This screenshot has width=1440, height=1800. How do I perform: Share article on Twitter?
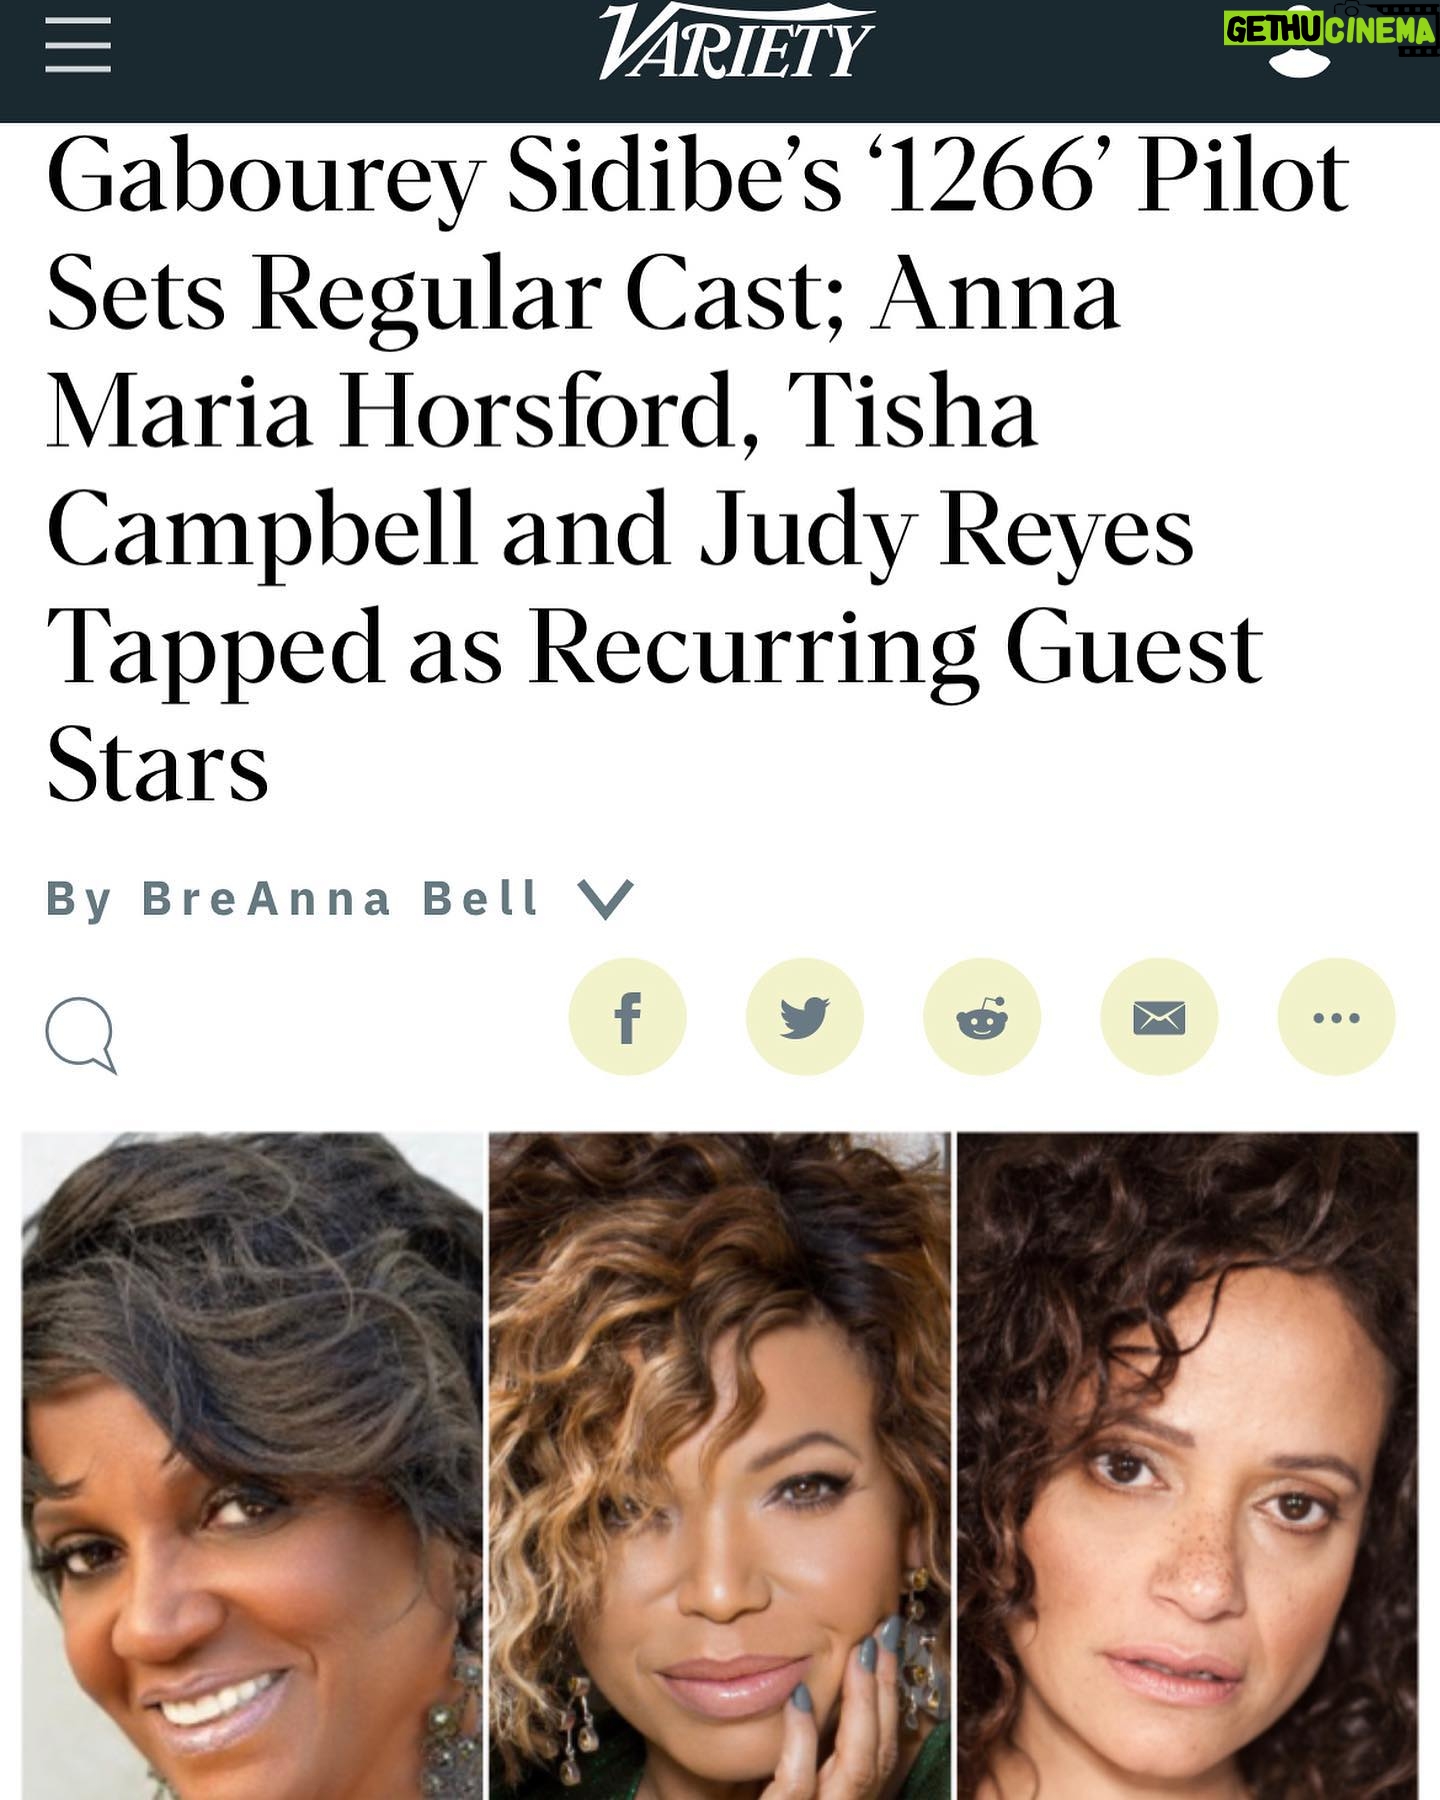point(804,1017)
